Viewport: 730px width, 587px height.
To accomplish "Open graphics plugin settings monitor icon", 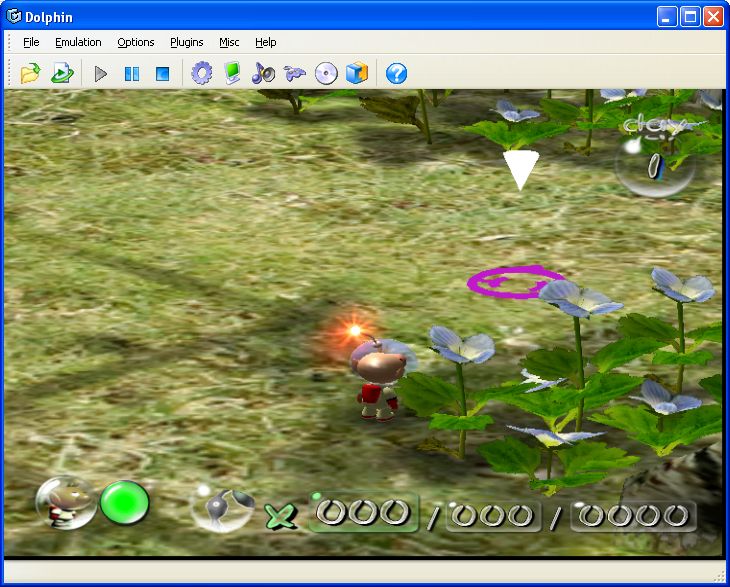I will click(232, 74).
